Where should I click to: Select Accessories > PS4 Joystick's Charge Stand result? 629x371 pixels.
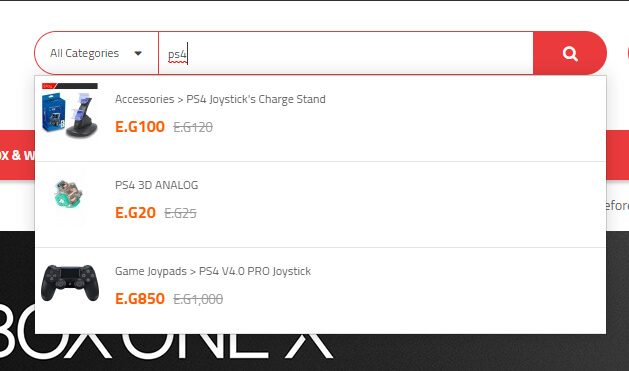[x=220, y=99]
